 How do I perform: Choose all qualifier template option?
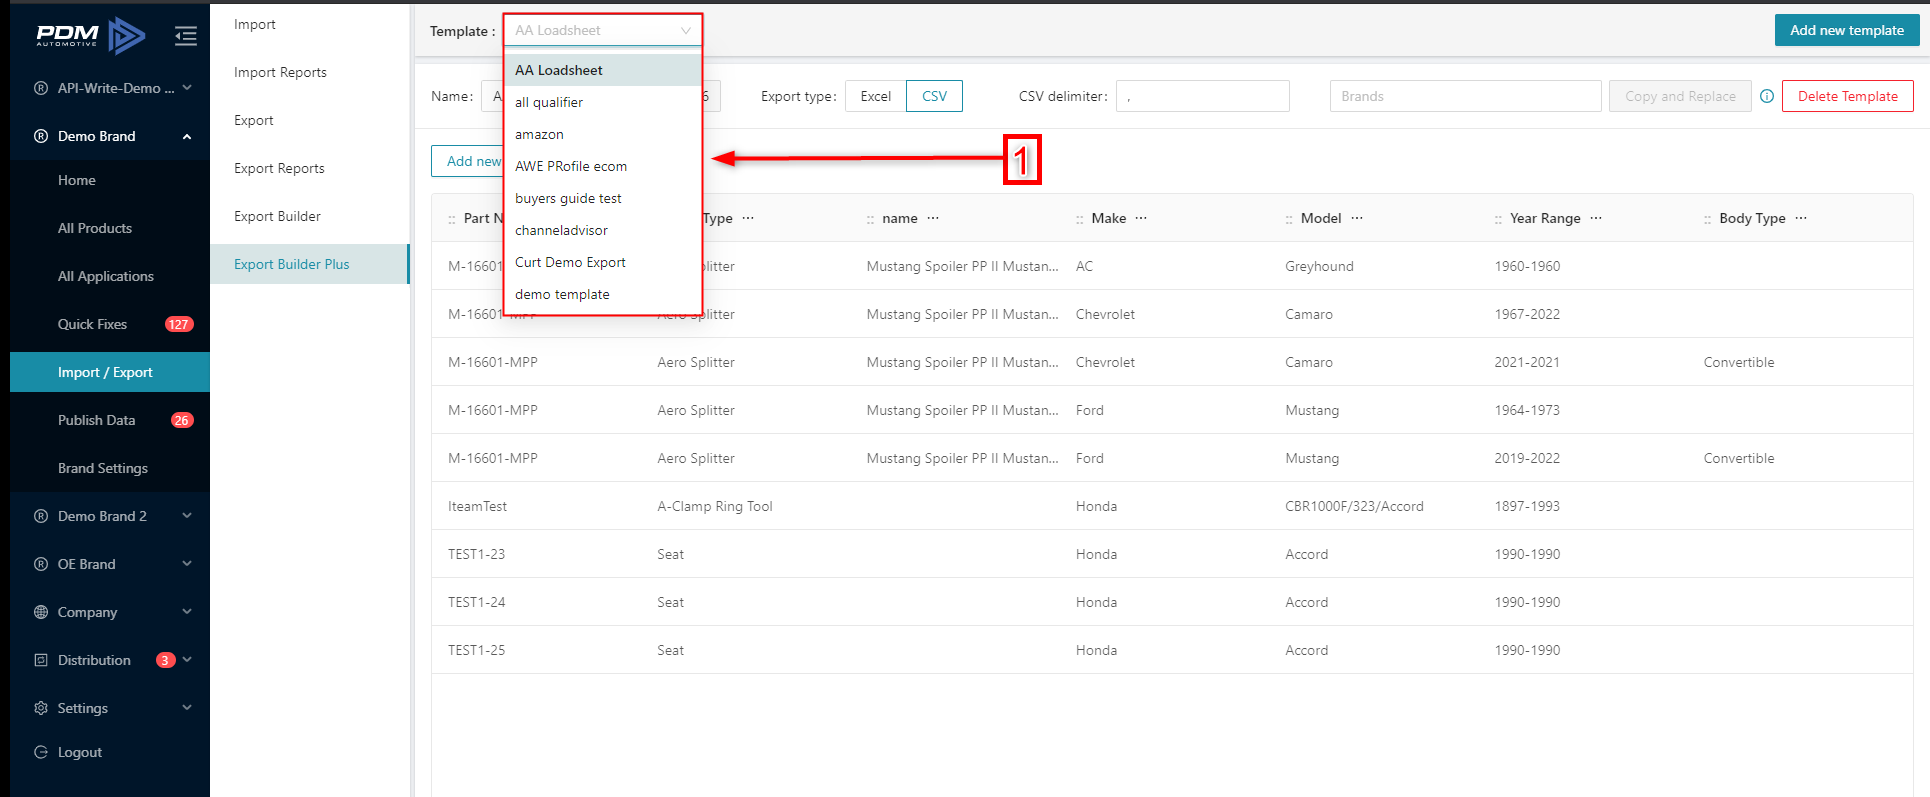click(603, 102)
